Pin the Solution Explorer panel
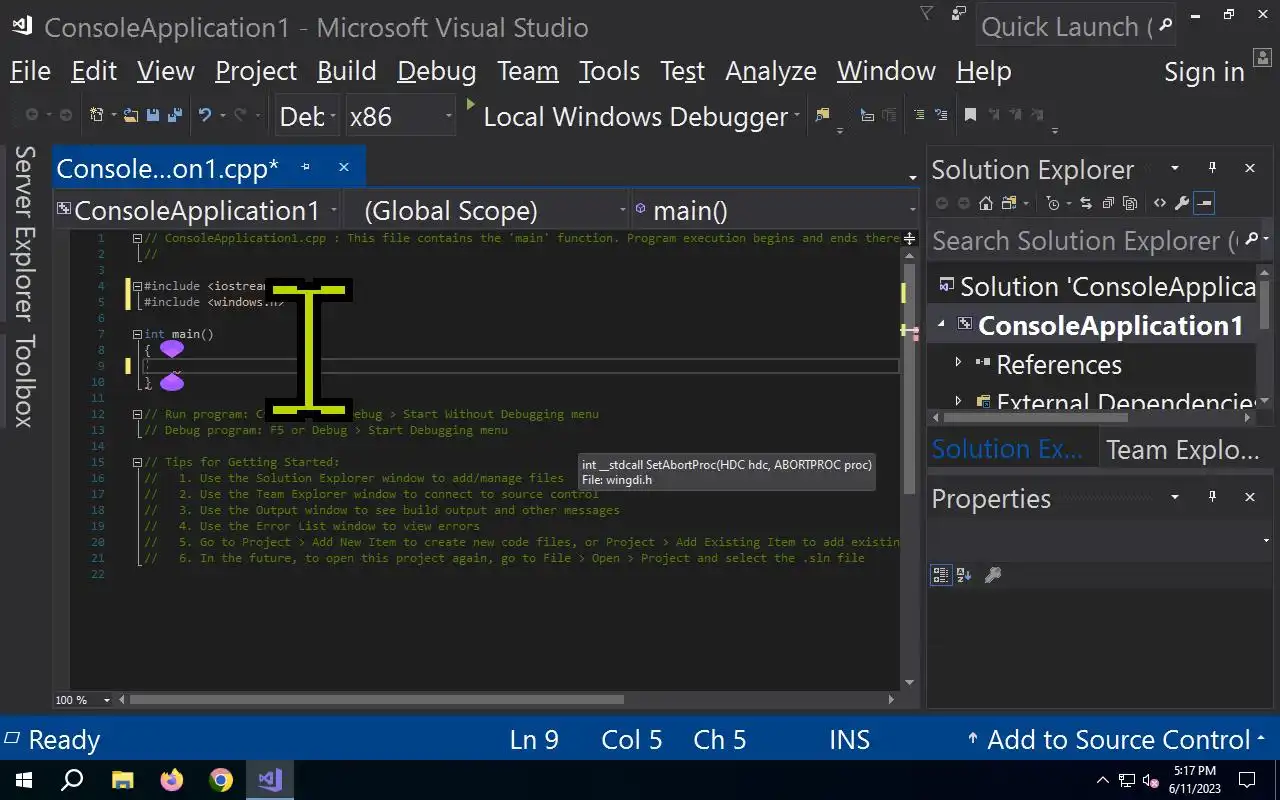 pyautogui.click(x=1212, y=168)
